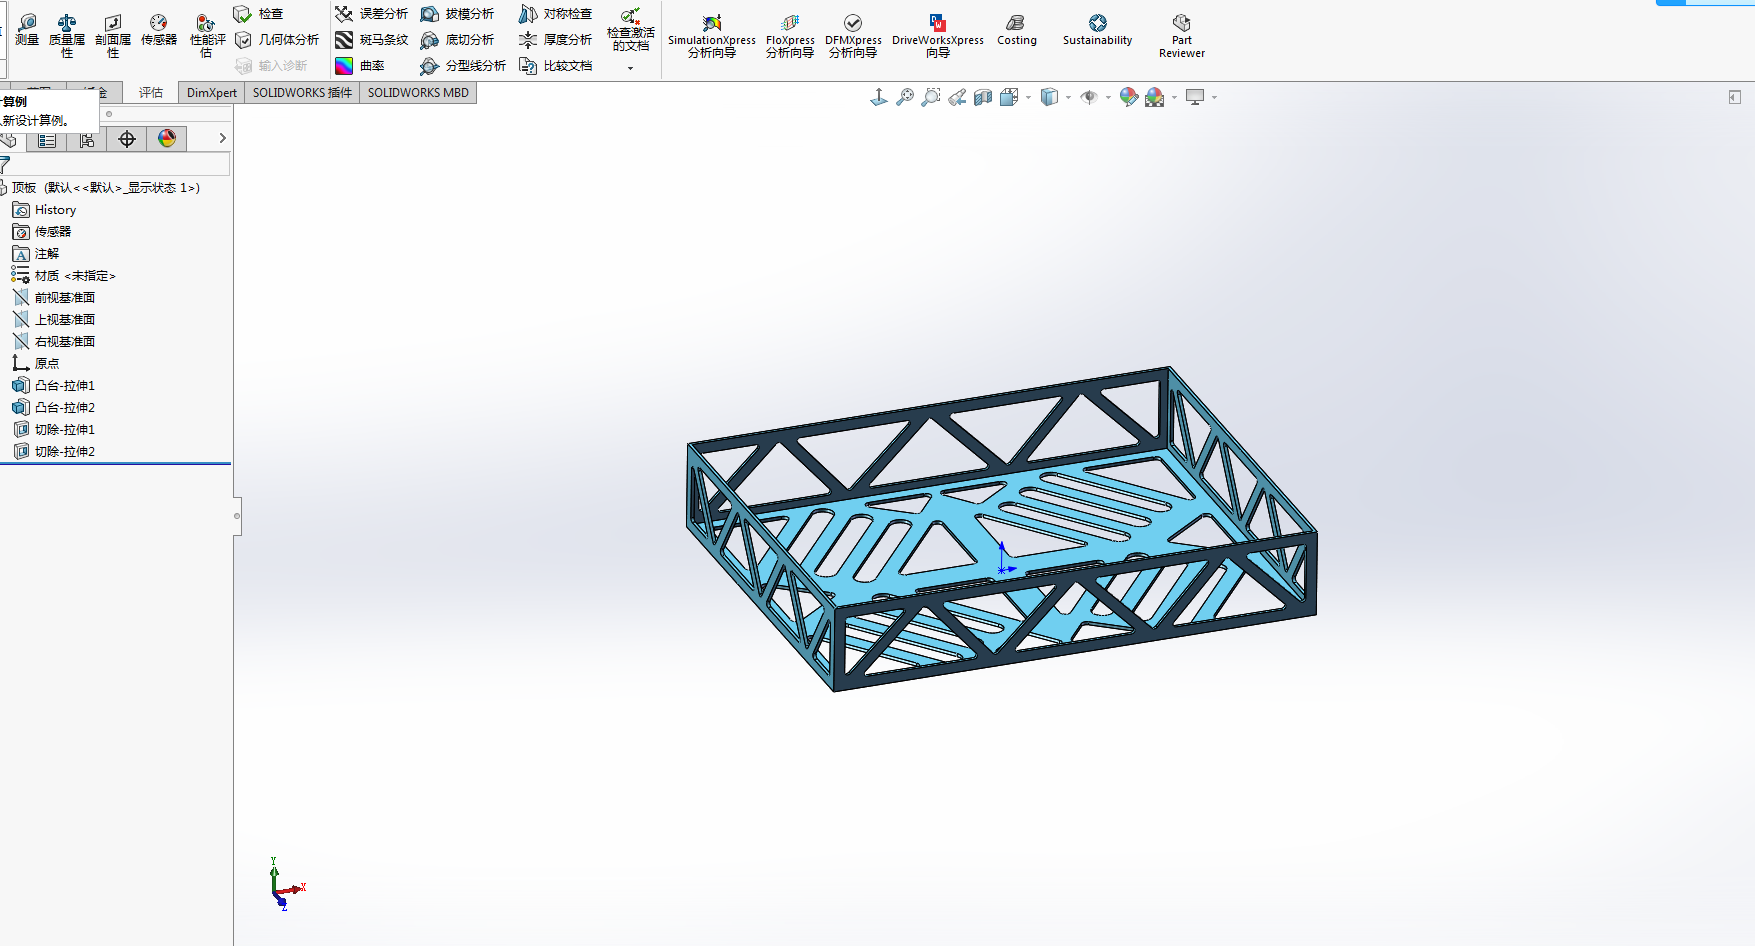Open 几何体分析 geometry analysis
The height and width of the screenshot is (946, 1755).
click(x=276, y=40)
